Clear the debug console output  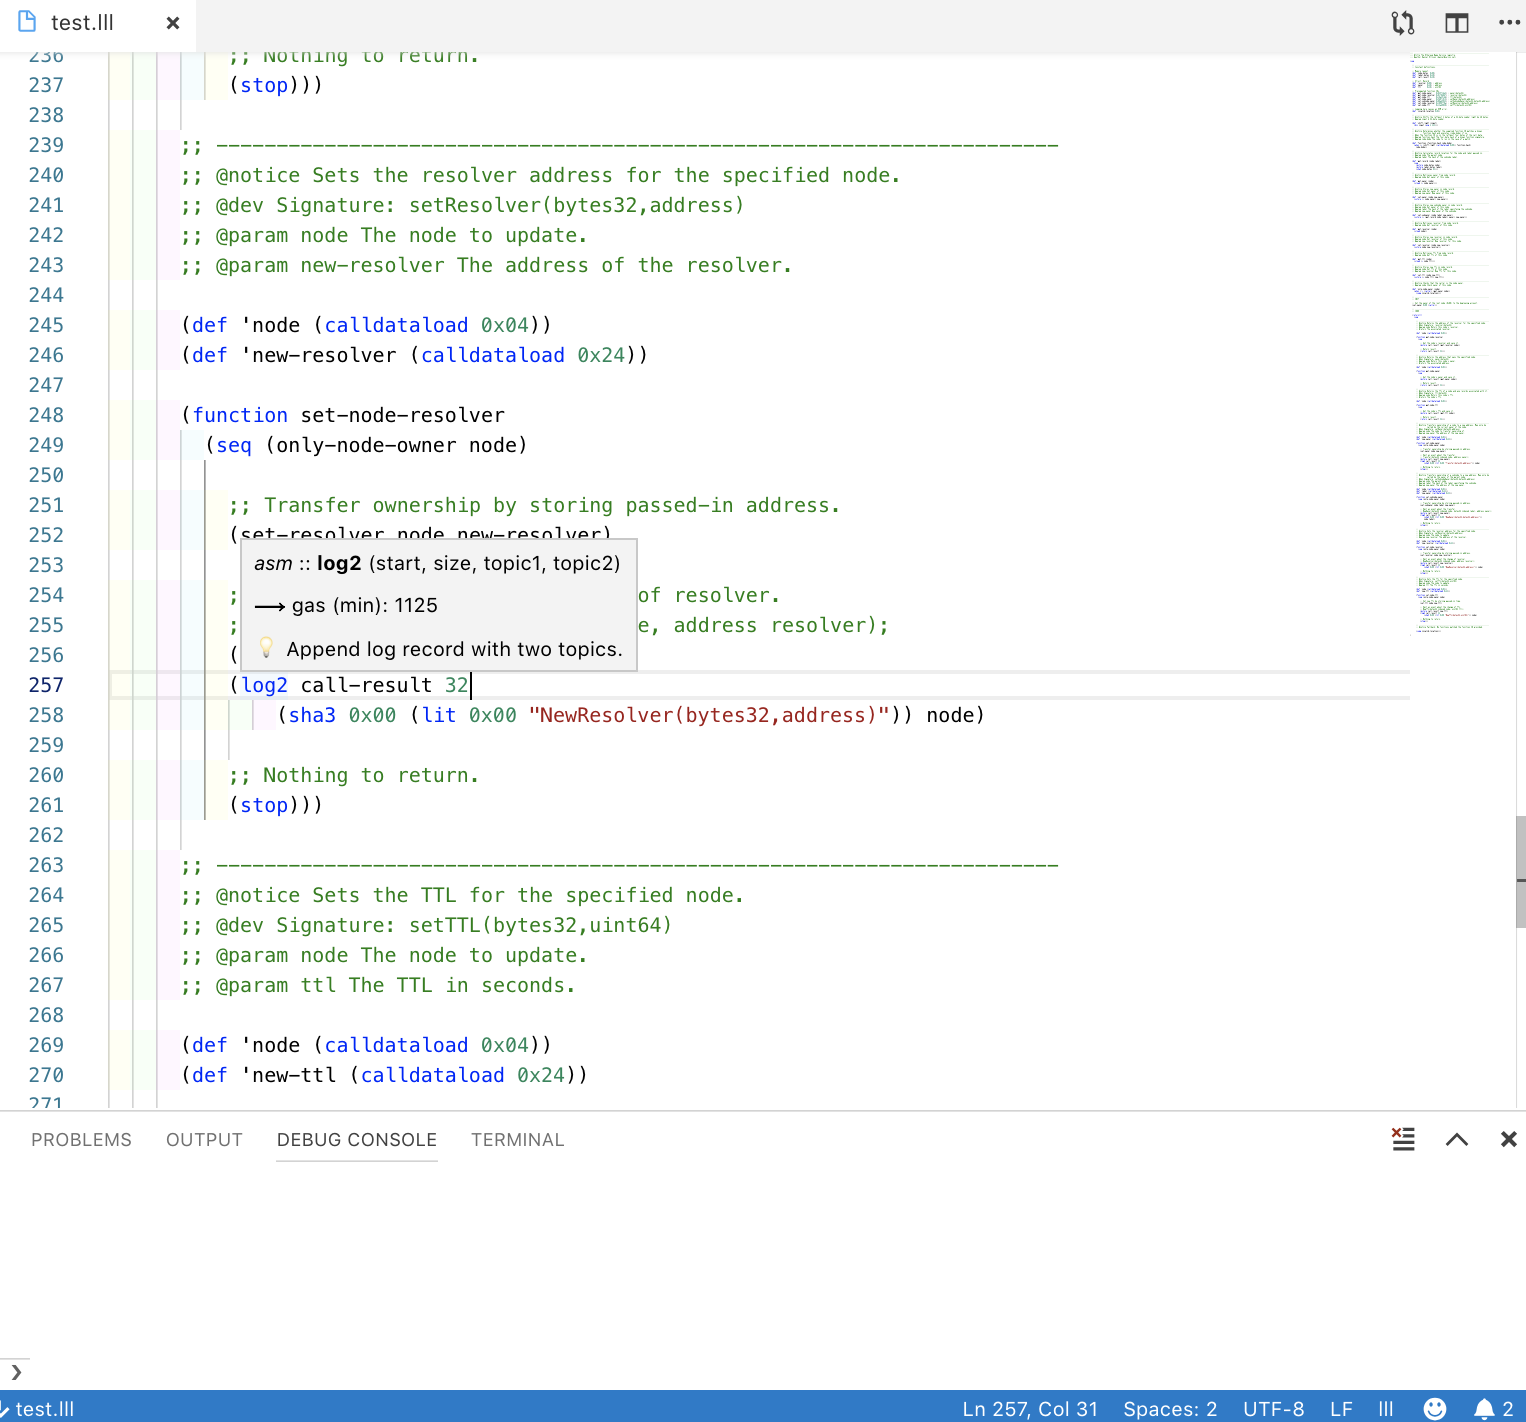1403,1139
